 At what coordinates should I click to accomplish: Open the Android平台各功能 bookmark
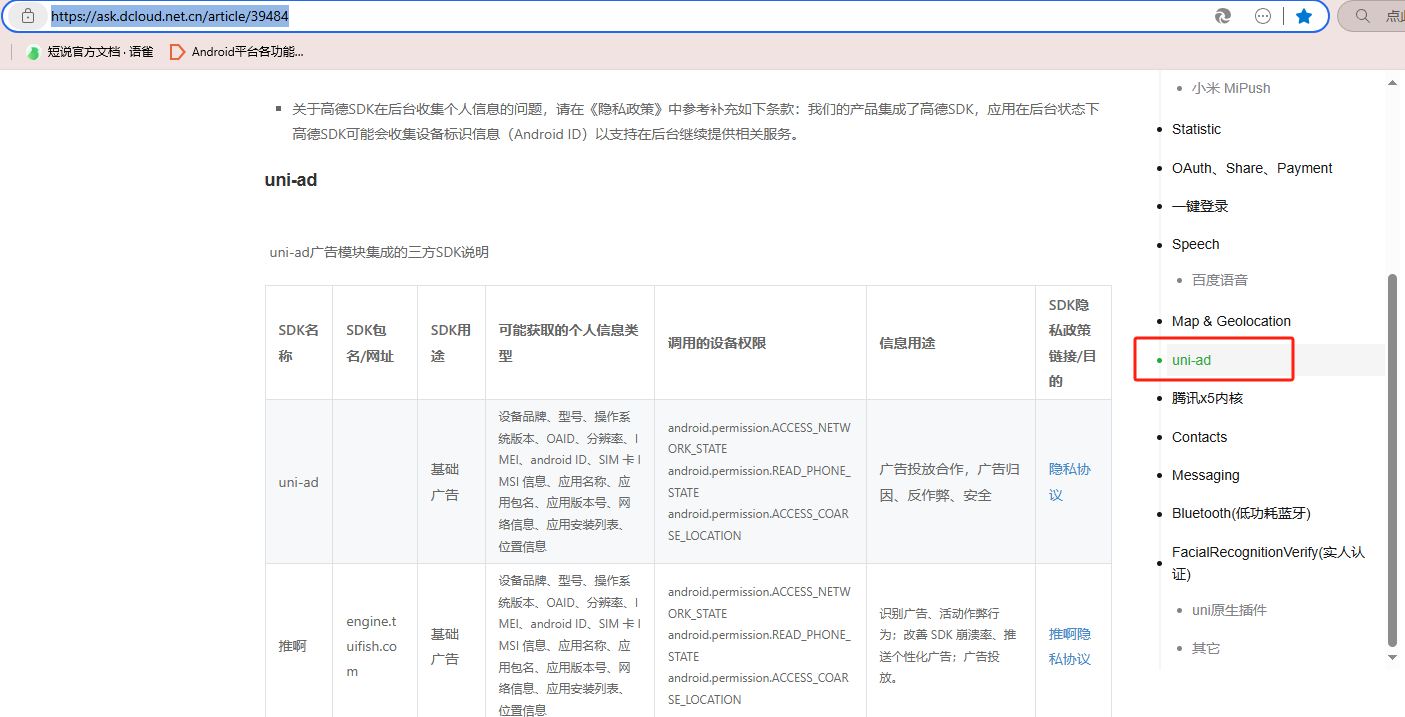pos(237,51)
